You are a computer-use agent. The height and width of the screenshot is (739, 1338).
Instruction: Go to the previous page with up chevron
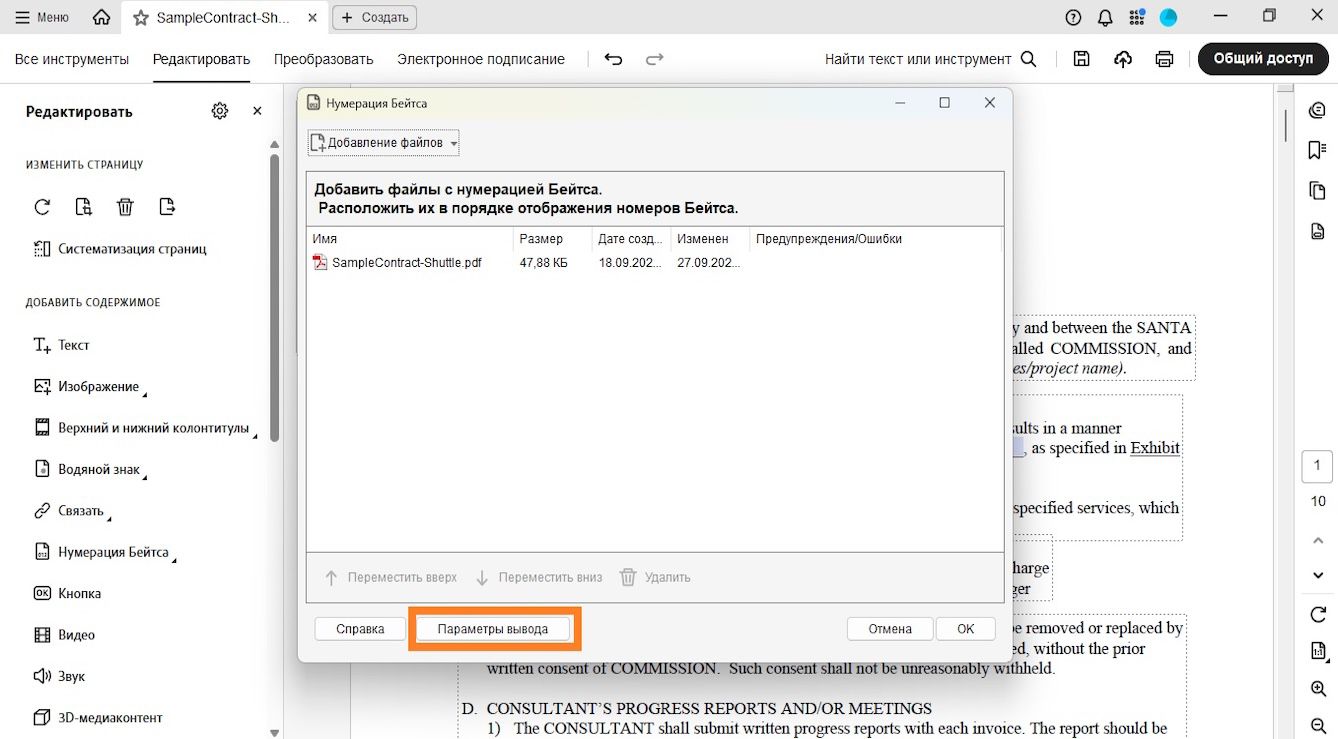tap(1317, 541)
